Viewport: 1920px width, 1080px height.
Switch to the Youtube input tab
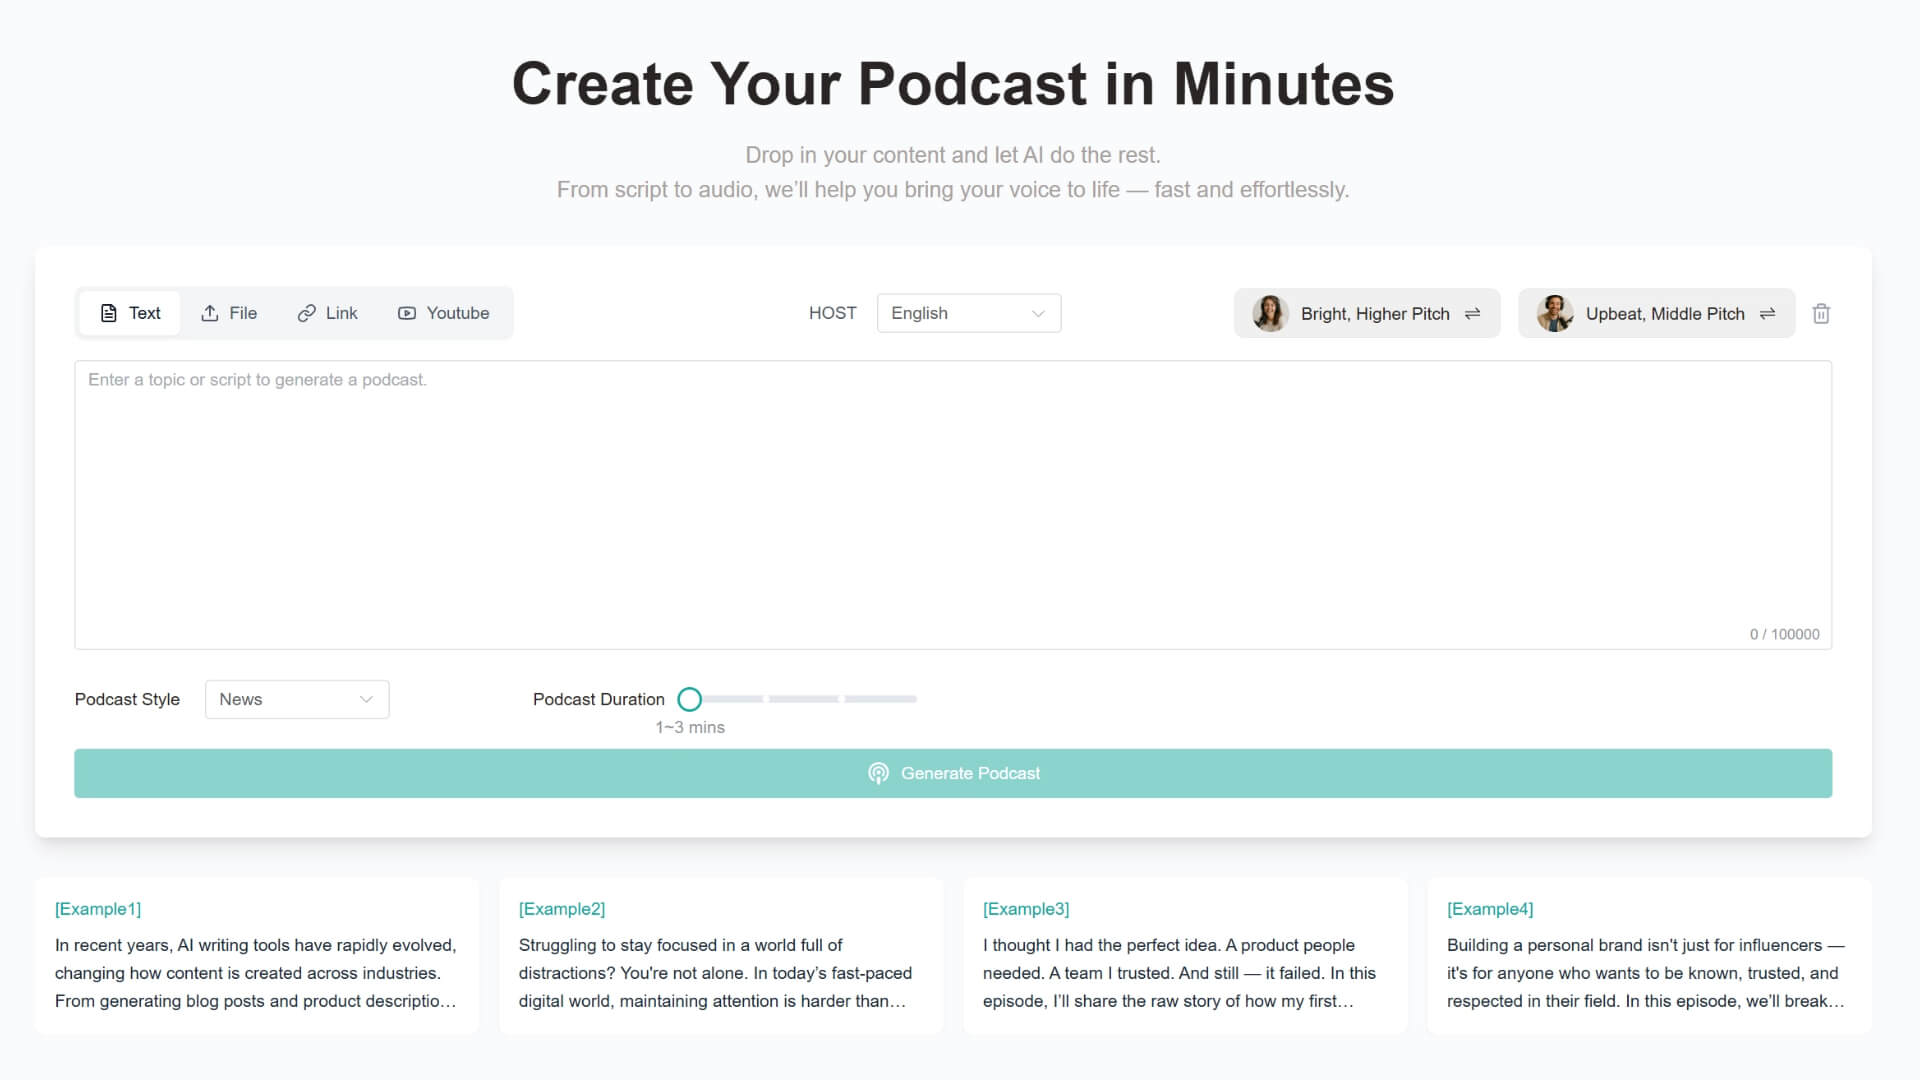pyautogui.click(x=443, y=313)
